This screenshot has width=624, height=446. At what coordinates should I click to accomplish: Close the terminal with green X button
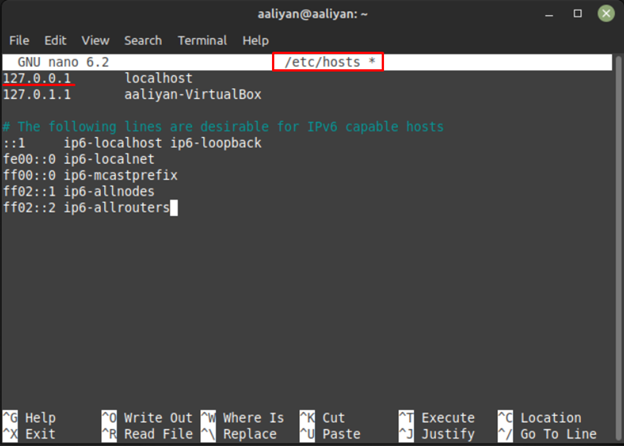(606, 14)
